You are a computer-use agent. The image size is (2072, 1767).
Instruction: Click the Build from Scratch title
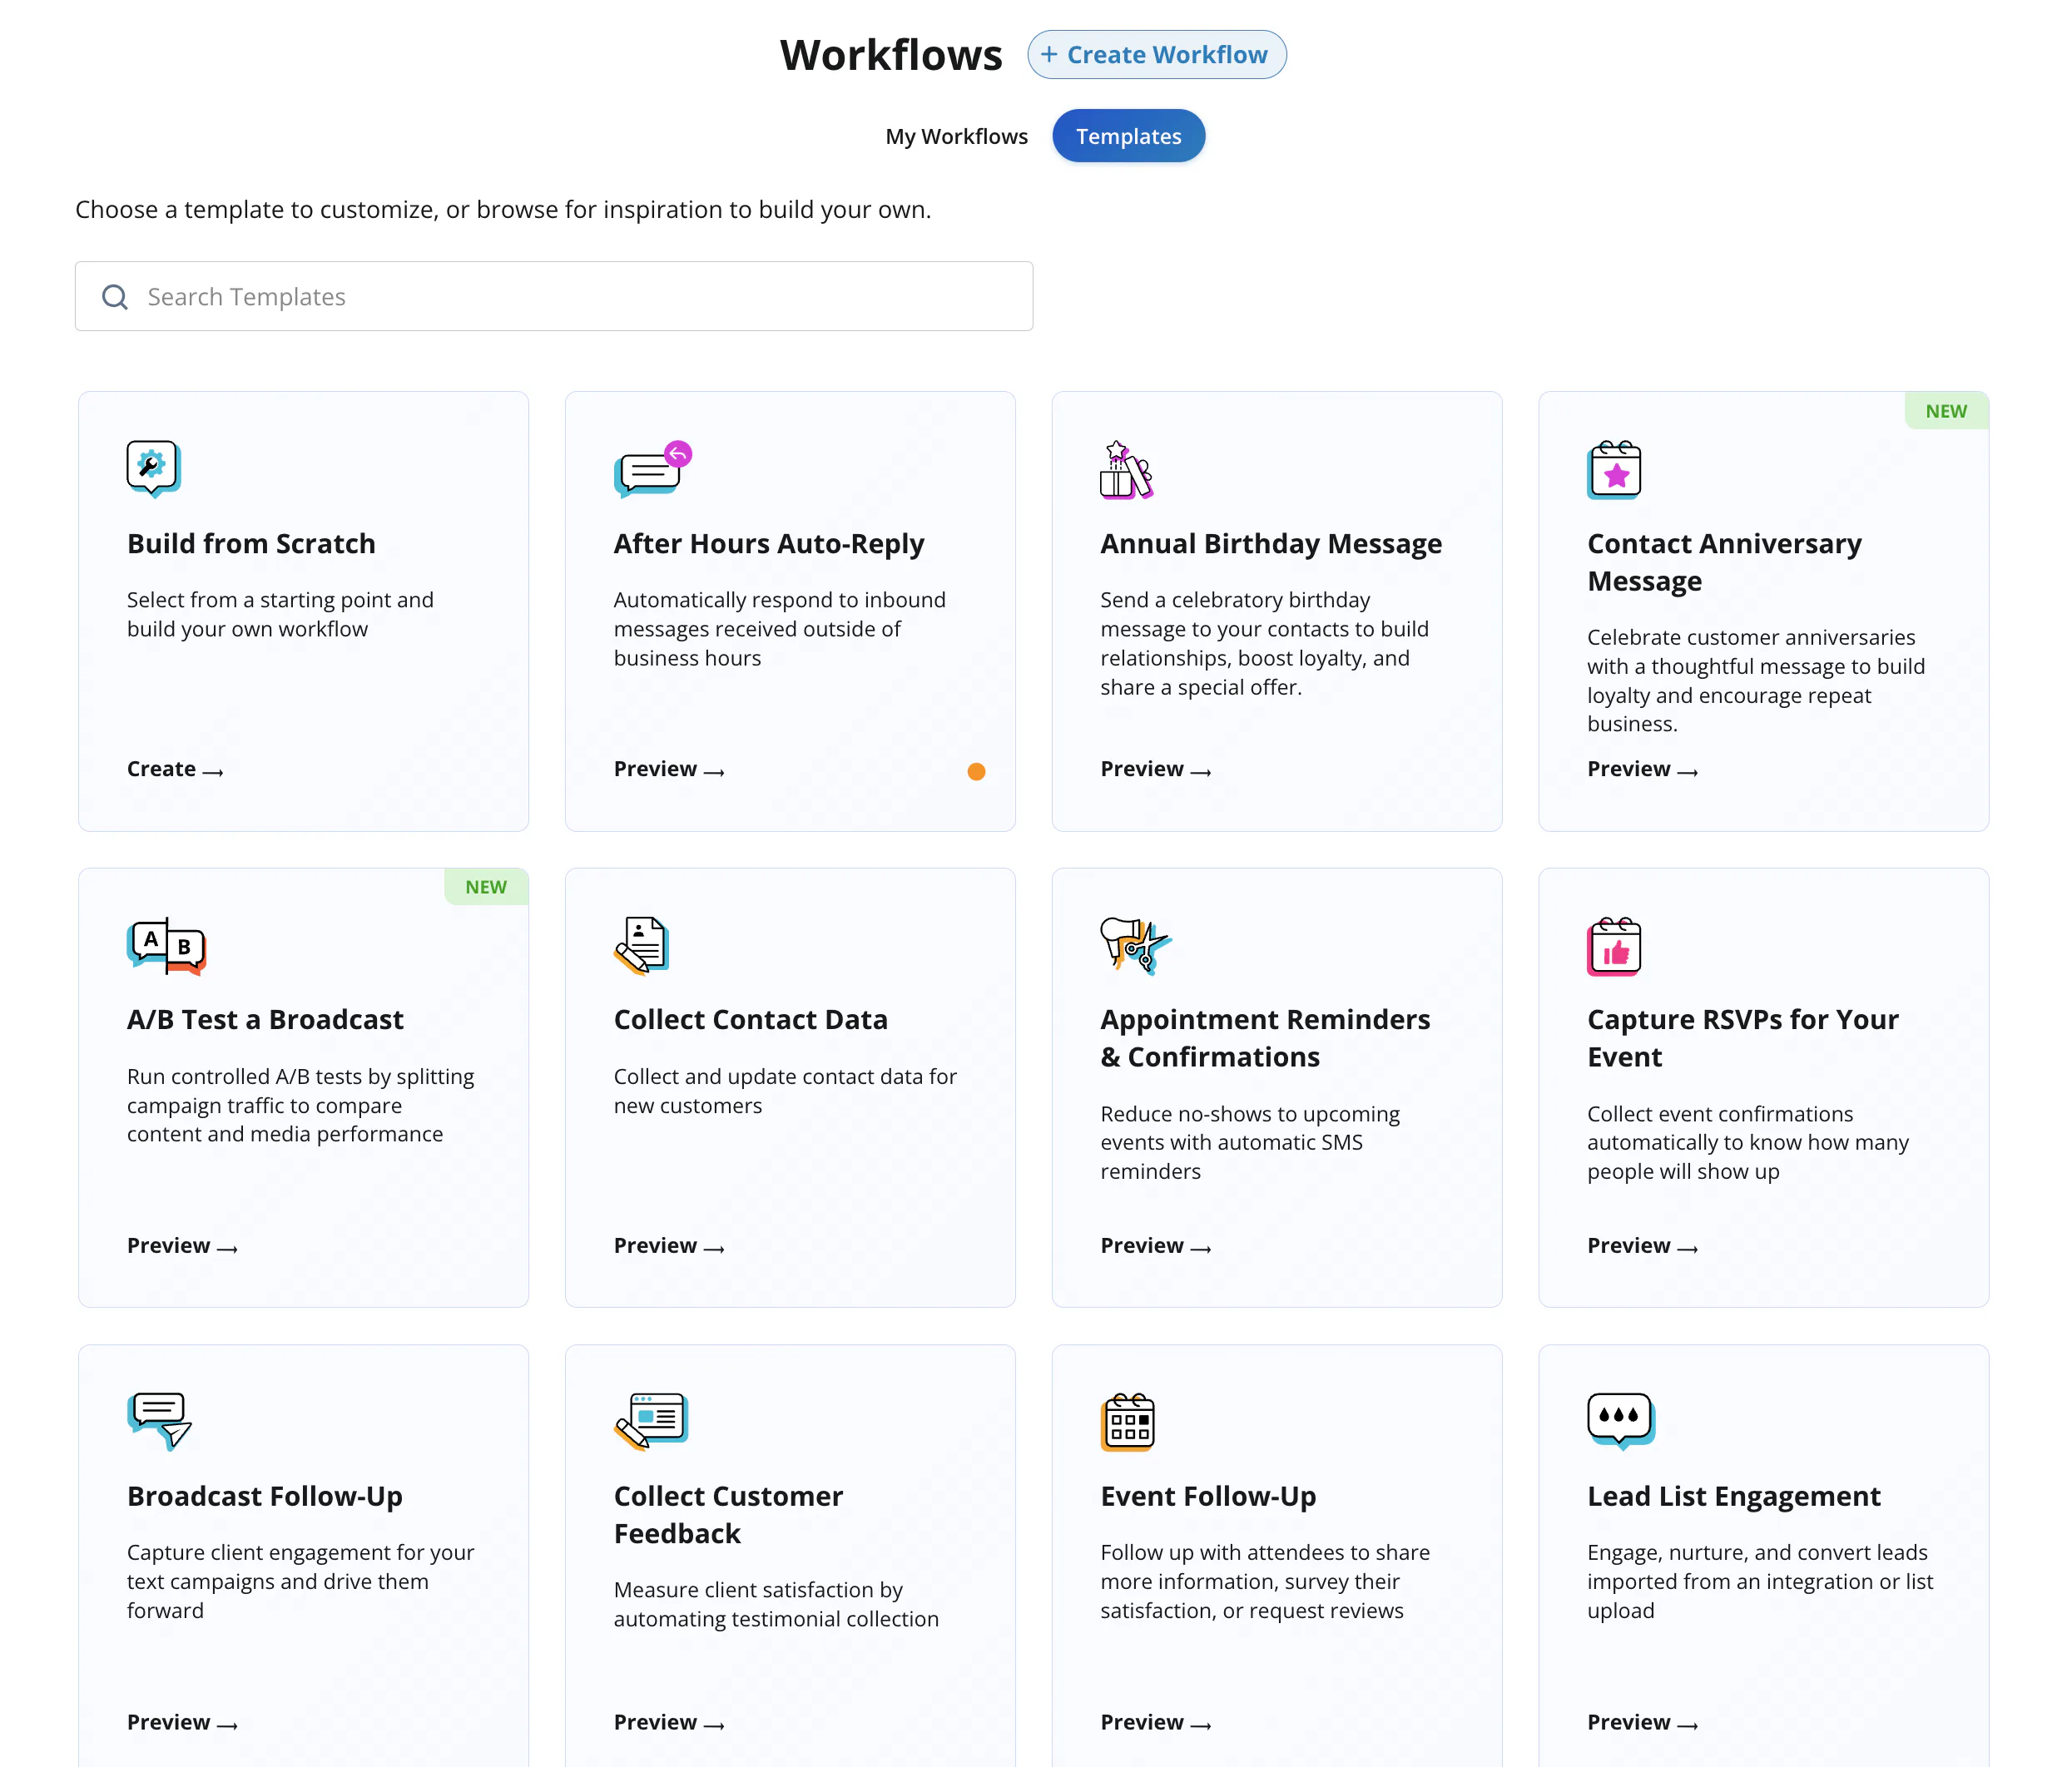click(251, 544)
